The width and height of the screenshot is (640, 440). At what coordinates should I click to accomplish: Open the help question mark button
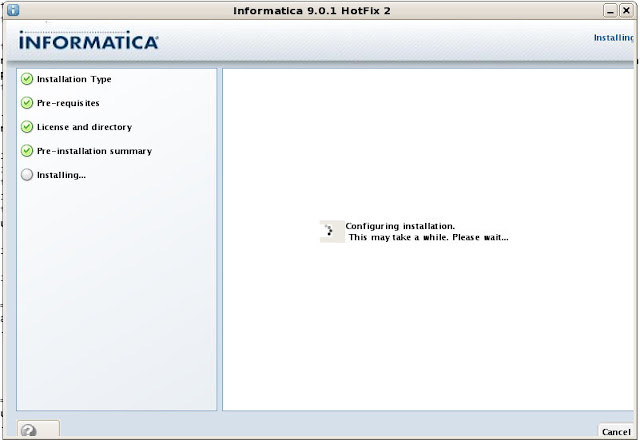click(38, 430)
